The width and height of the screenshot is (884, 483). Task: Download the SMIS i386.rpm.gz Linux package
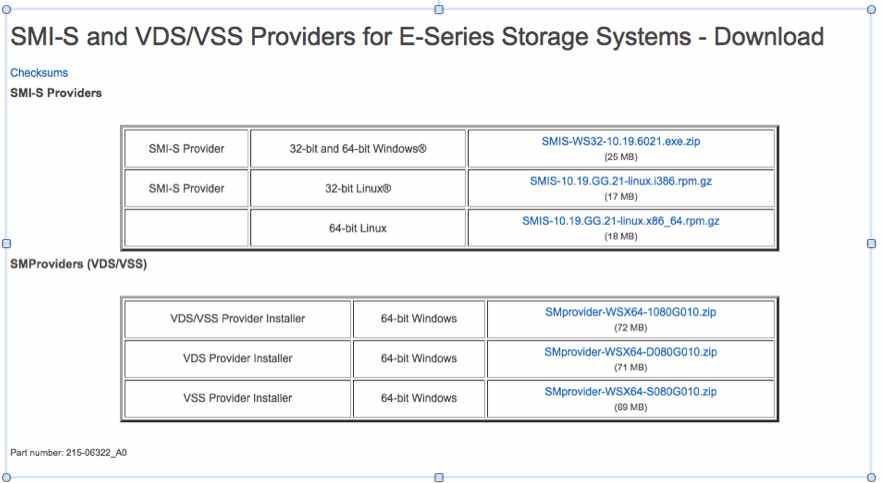tap(620, 182)
